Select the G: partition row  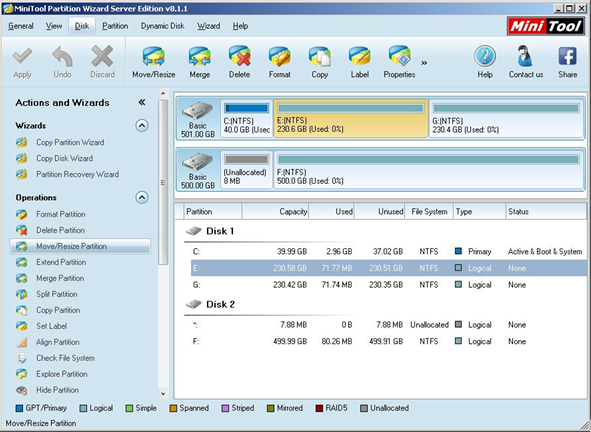pos(389,285)
